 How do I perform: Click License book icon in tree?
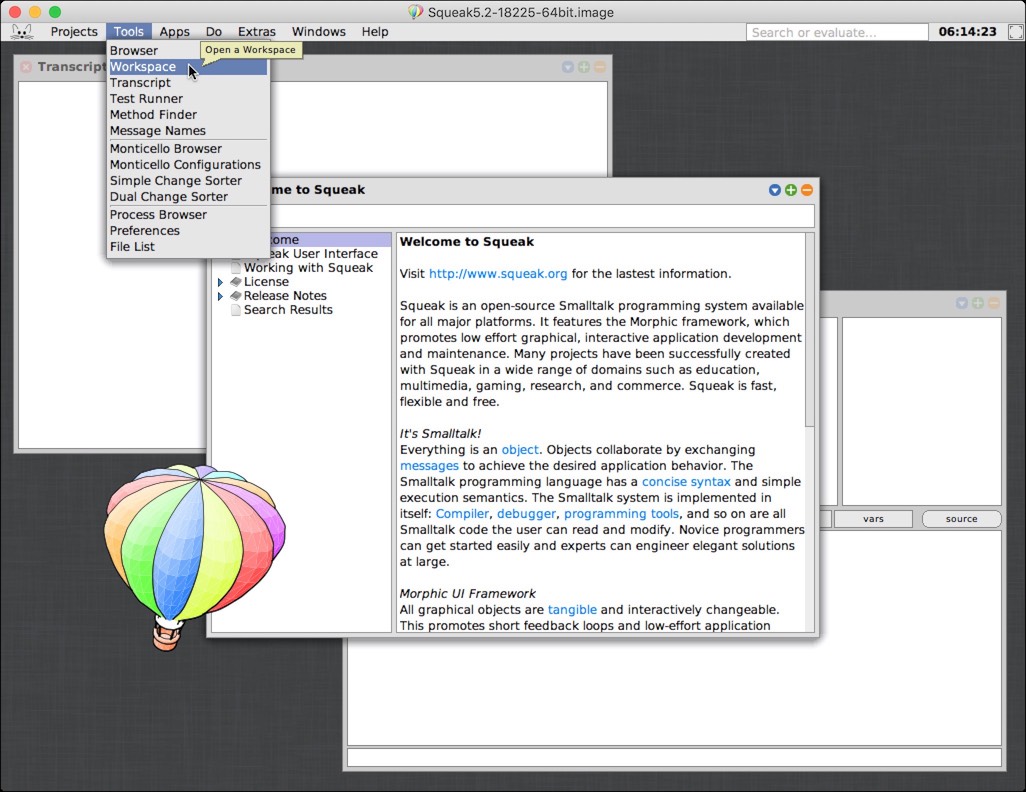pos(236,281)
